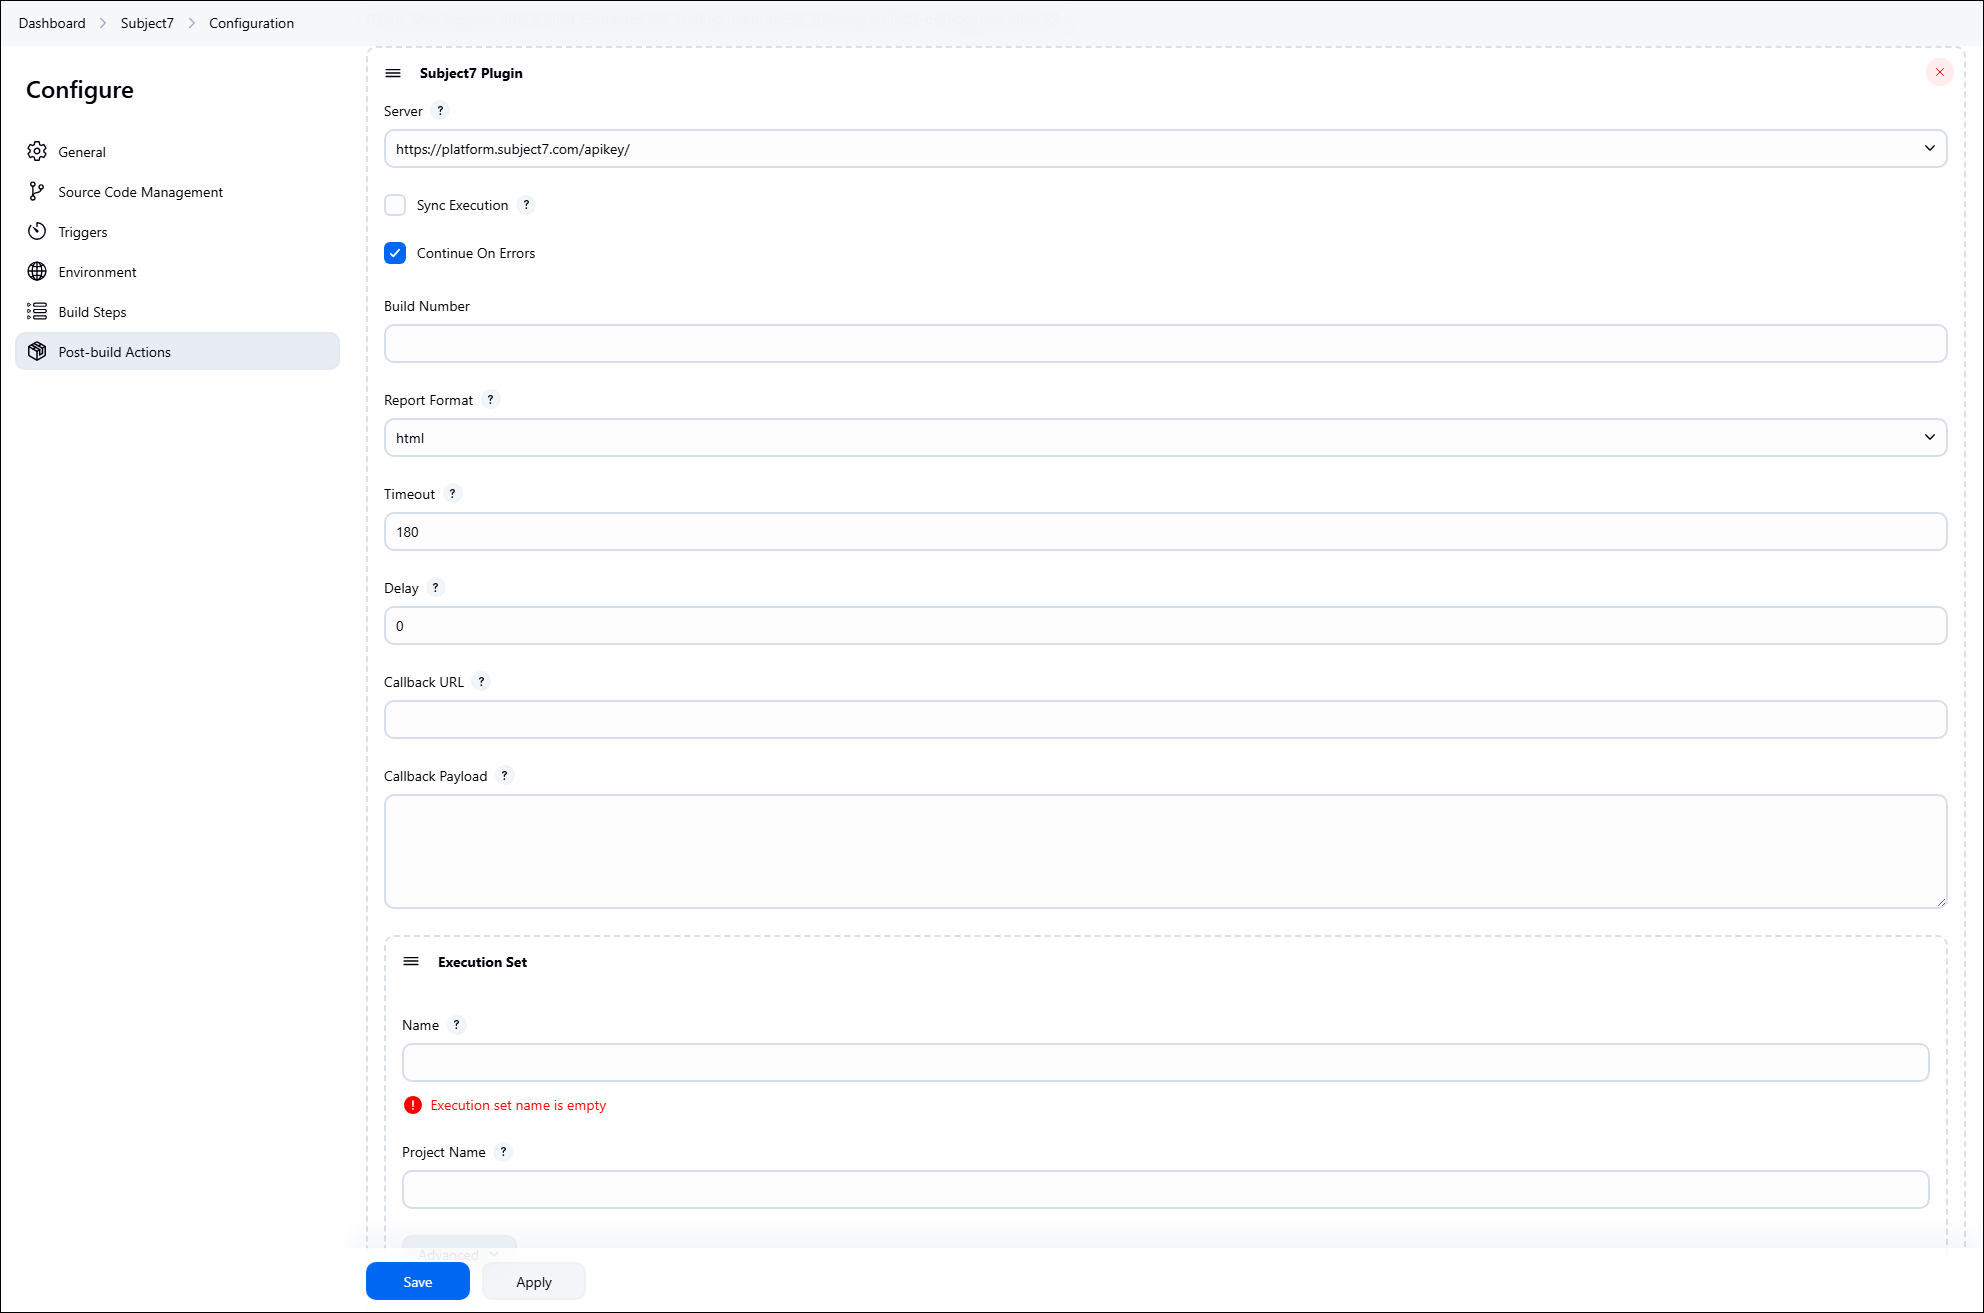Enable the Sync Execution checkbox
1984x1313 pixels.
pos(395,205)
